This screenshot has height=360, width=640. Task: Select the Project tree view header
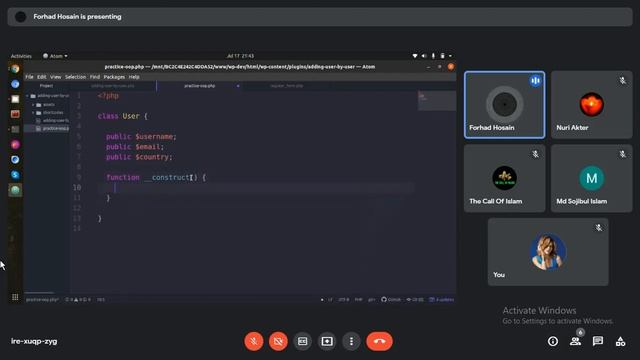point(47,86)
